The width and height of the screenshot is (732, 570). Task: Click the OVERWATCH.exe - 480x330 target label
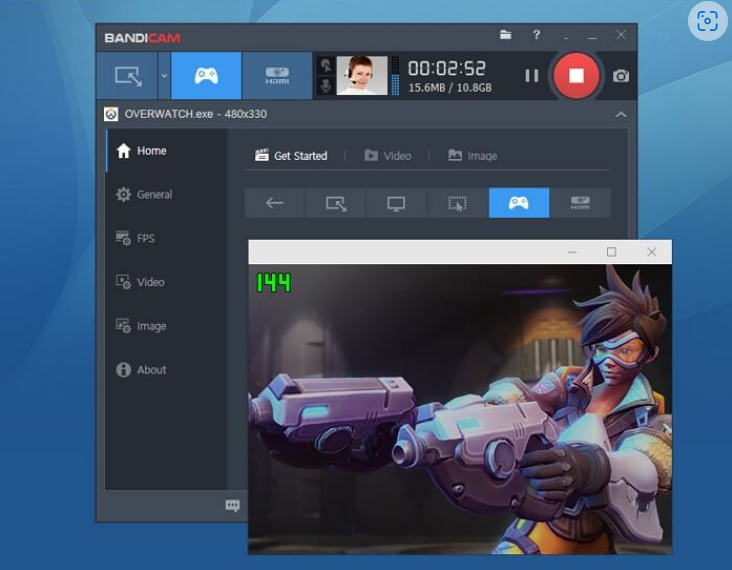[196, 114]
